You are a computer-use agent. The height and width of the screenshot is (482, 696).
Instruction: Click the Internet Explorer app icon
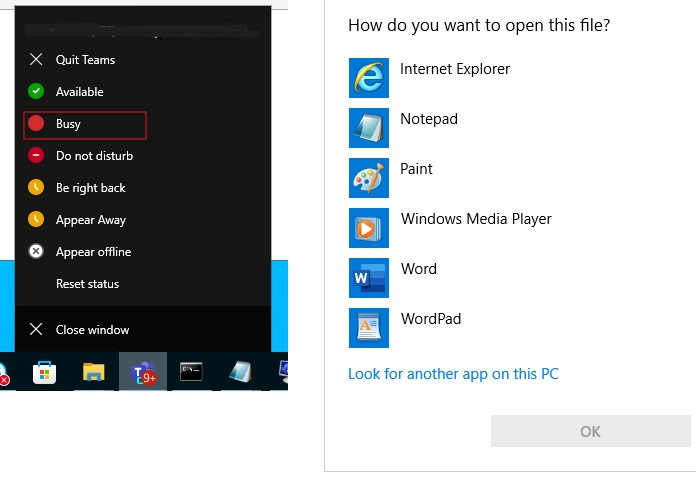tap(369, 78)
